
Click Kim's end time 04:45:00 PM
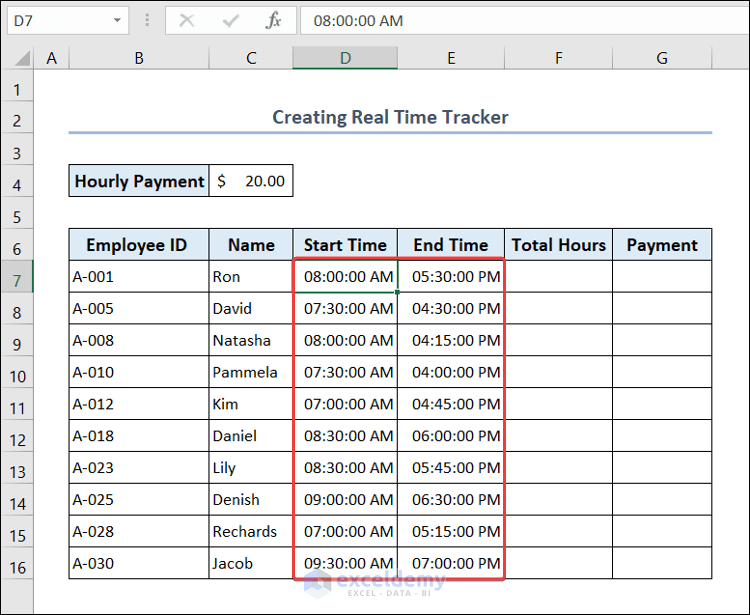451,404
